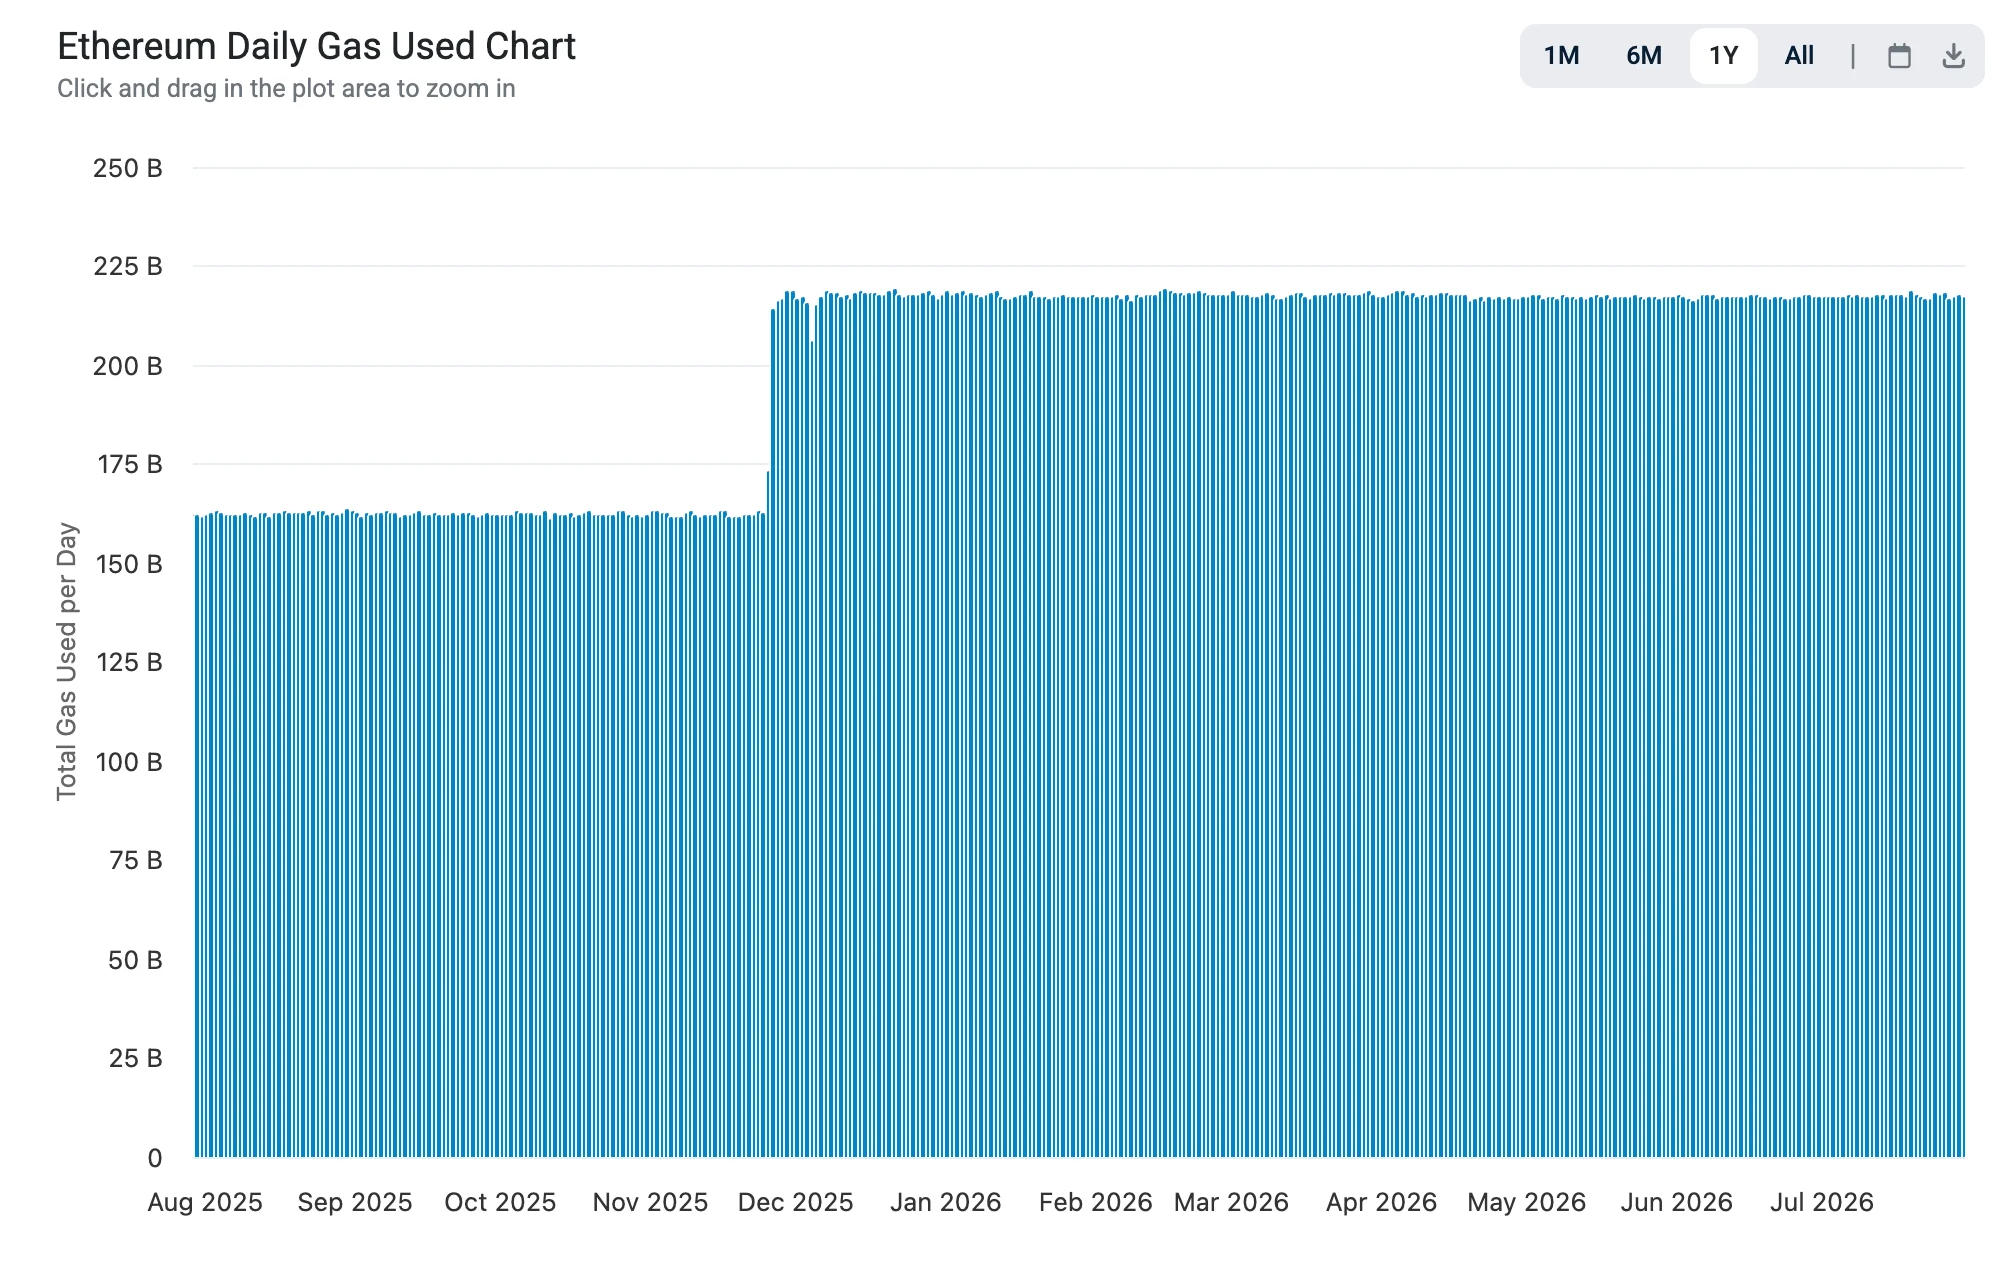Click the Oct 2025 x-axis label
Image resolution: width=2004 pixels, height=1264 pixels.
500,1202
